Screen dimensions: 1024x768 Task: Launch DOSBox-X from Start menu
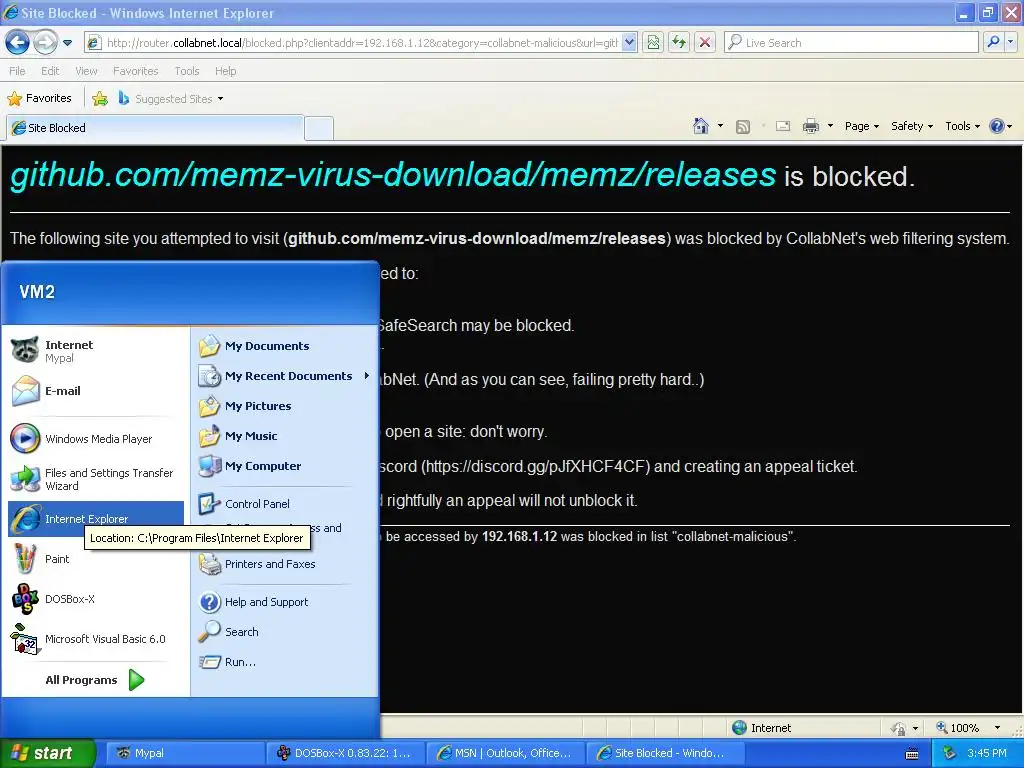click(96, 599)
